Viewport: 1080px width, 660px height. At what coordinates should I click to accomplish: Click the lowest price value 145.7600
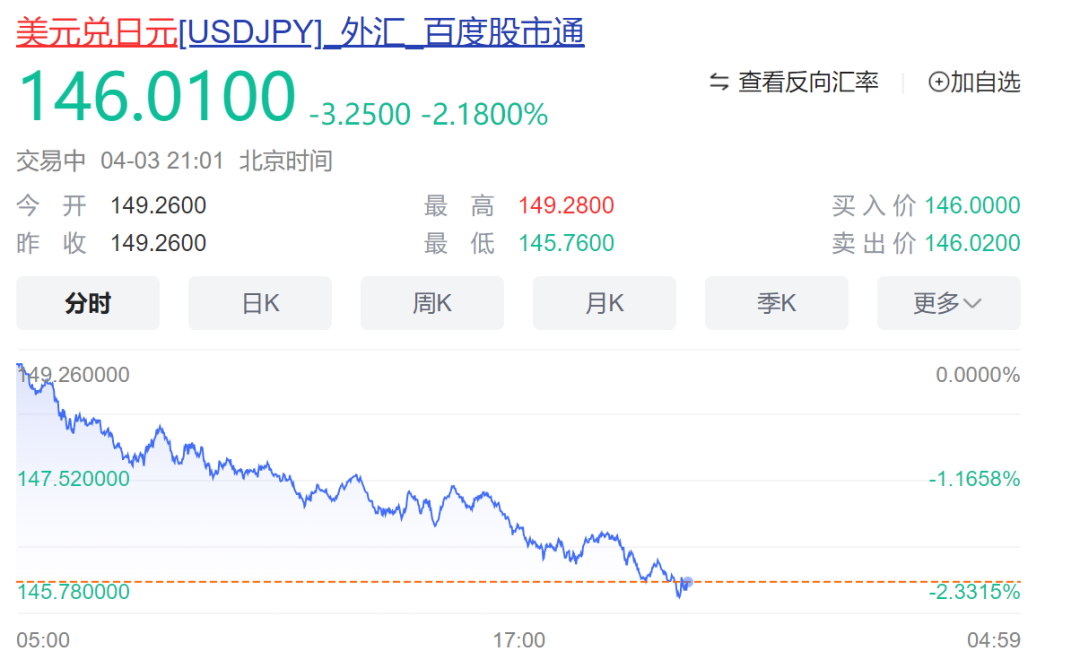pos(566,243)
